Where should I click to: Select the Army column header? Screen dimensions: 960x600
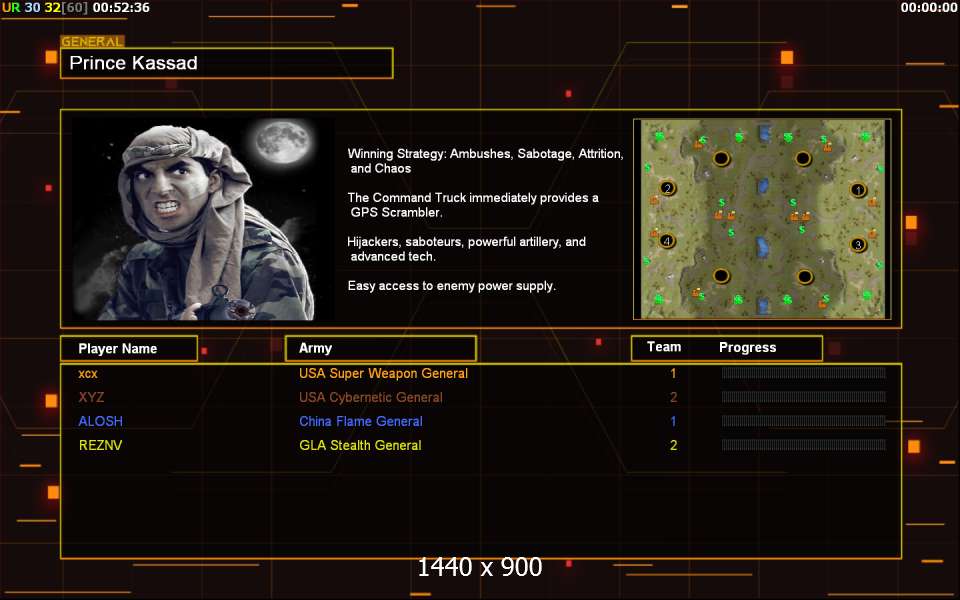pyautogui.click(x=380, y=349)
